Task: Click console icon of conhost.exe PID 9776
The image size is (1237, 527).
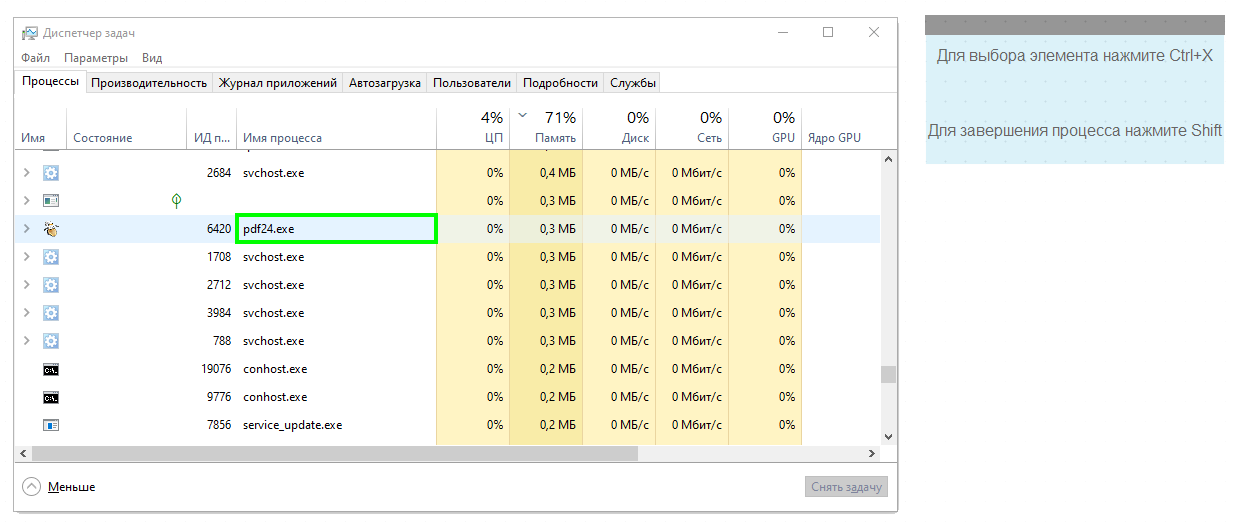Action: (x=51, y=397)
